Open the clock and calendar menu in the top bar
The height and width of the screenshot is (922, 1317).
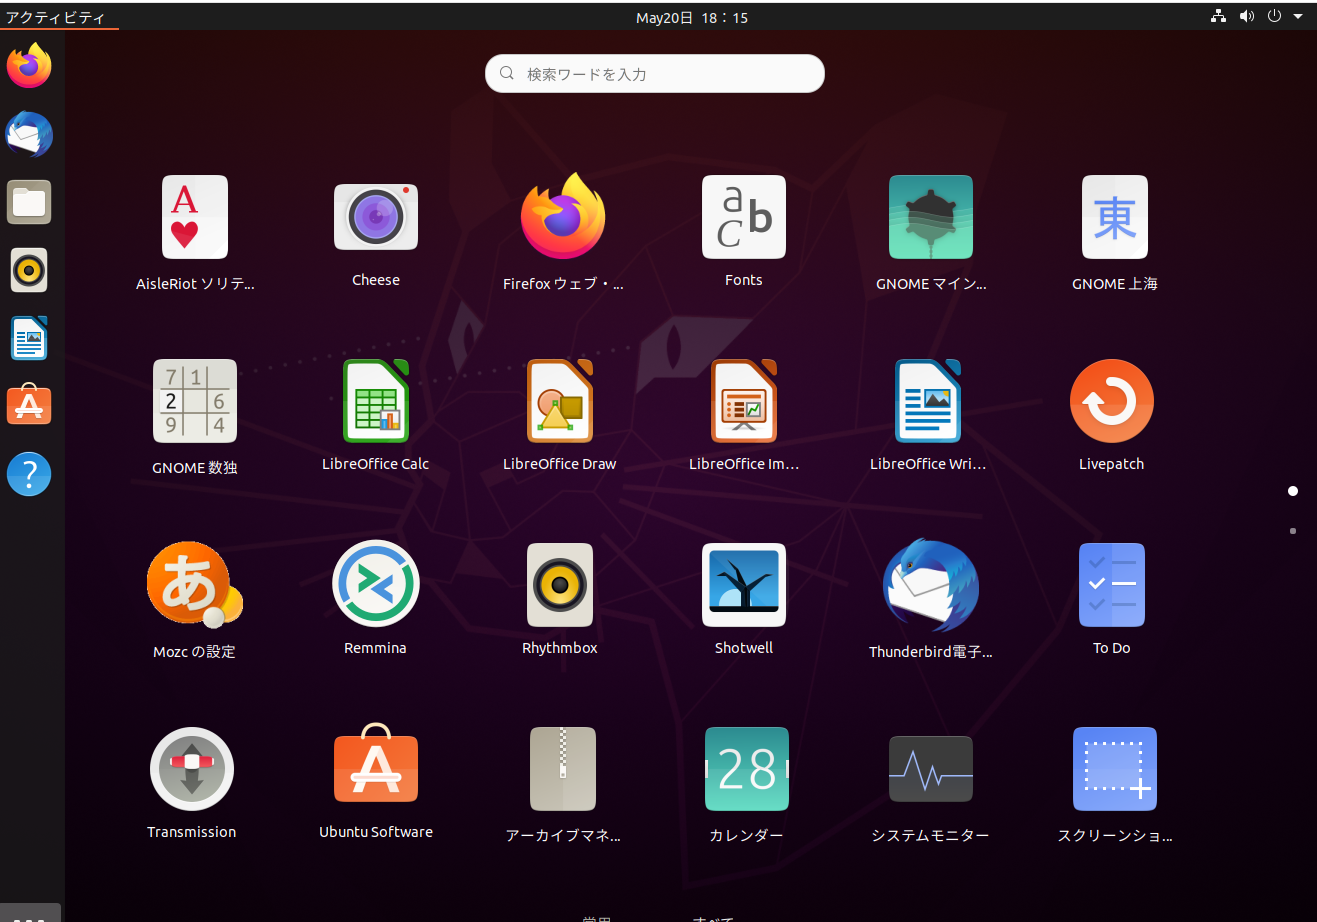[692, 17]
